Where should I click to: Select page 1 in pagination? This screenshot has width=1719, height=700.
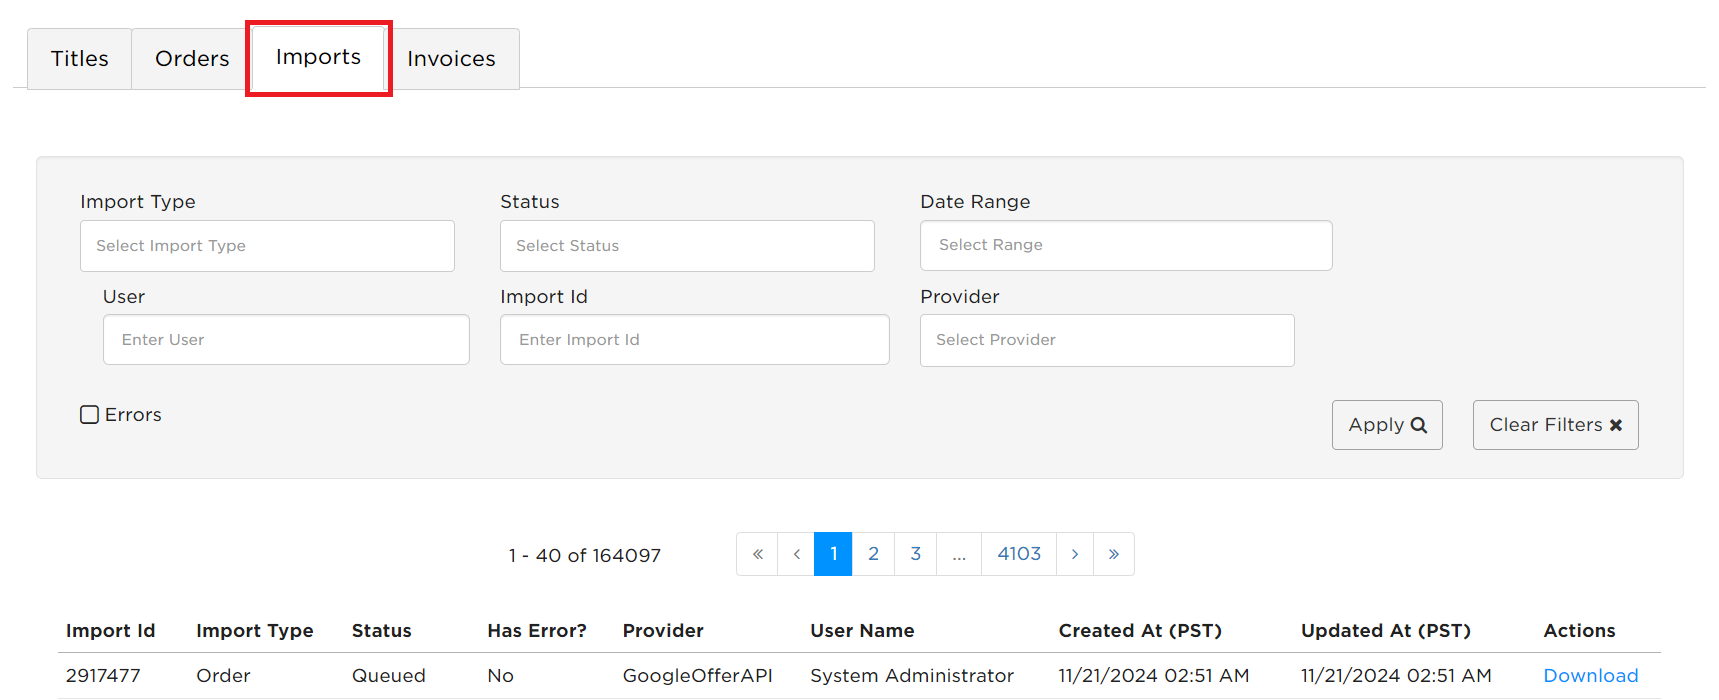(833, 554)
